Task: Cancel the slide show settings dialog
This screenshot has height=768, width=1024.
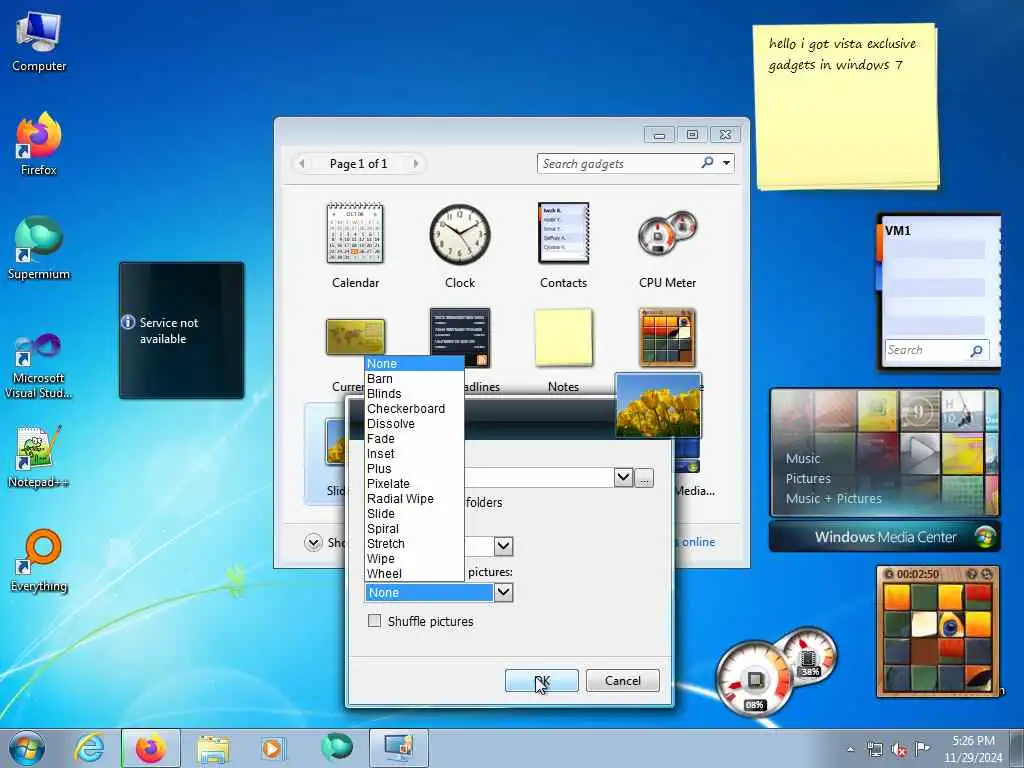Action: click(622, 680)
